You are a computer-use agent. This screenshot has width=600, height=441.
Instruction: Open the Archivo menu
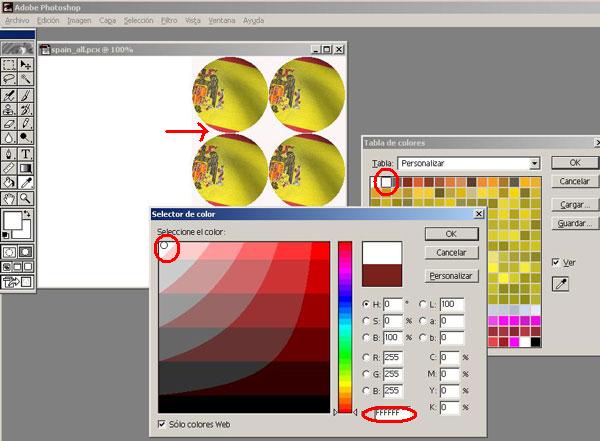click(17, 21)
